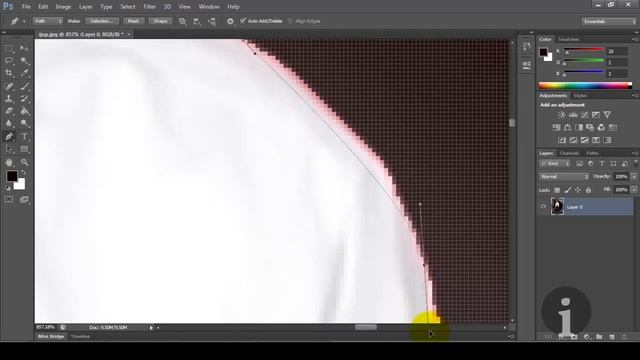This screenshot has height=360, width=640.
Task: Swap foreground and background colors
Action: pos(23,172)
